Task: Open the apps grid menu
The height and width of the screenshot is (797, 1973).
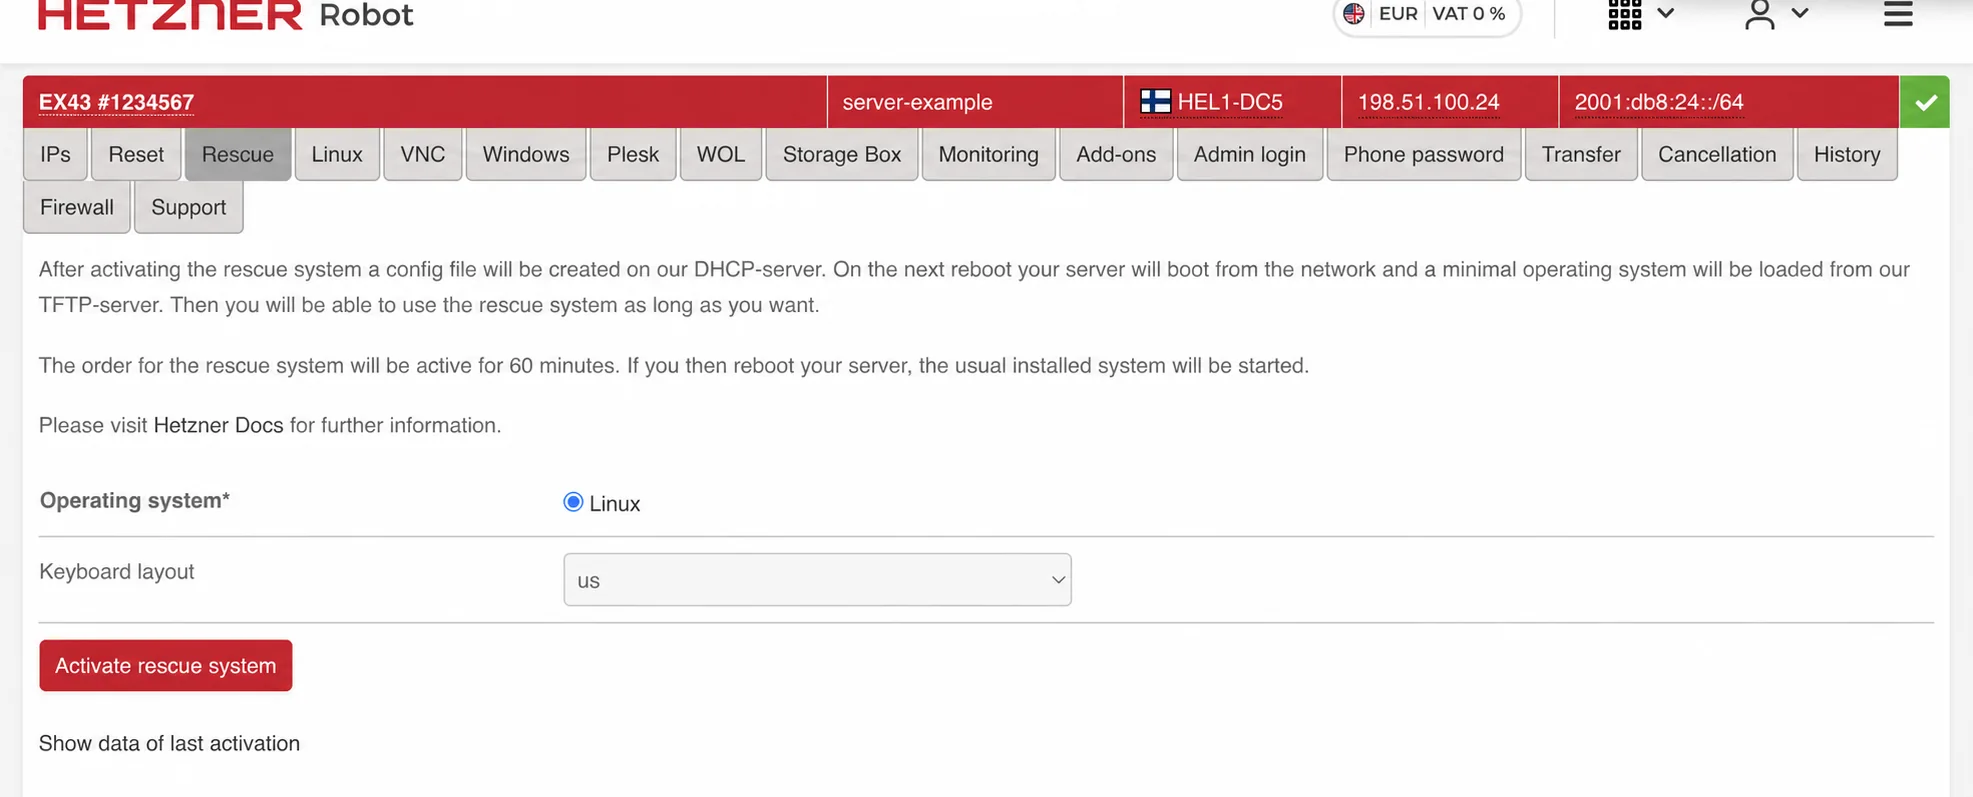Action: tap(1625, 14)
